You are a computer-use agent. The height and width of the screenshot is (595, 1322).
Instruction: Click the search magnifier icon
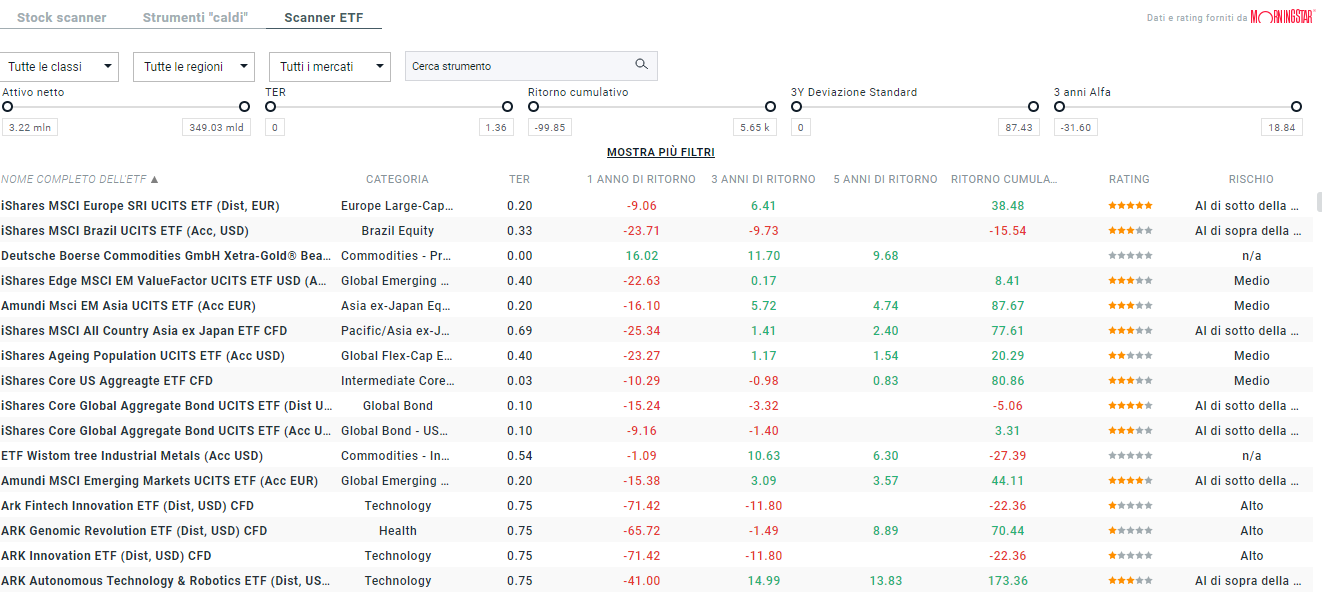click(x=641, y=64)
